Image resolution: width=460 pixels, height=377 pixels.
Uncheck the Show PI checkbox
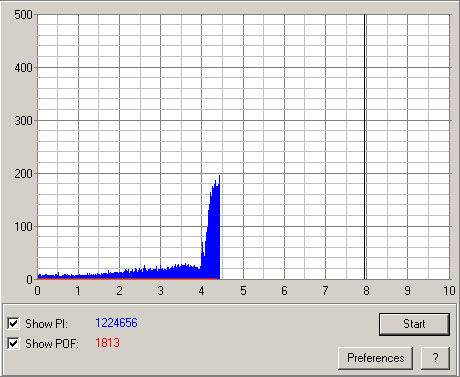point(13,323)
